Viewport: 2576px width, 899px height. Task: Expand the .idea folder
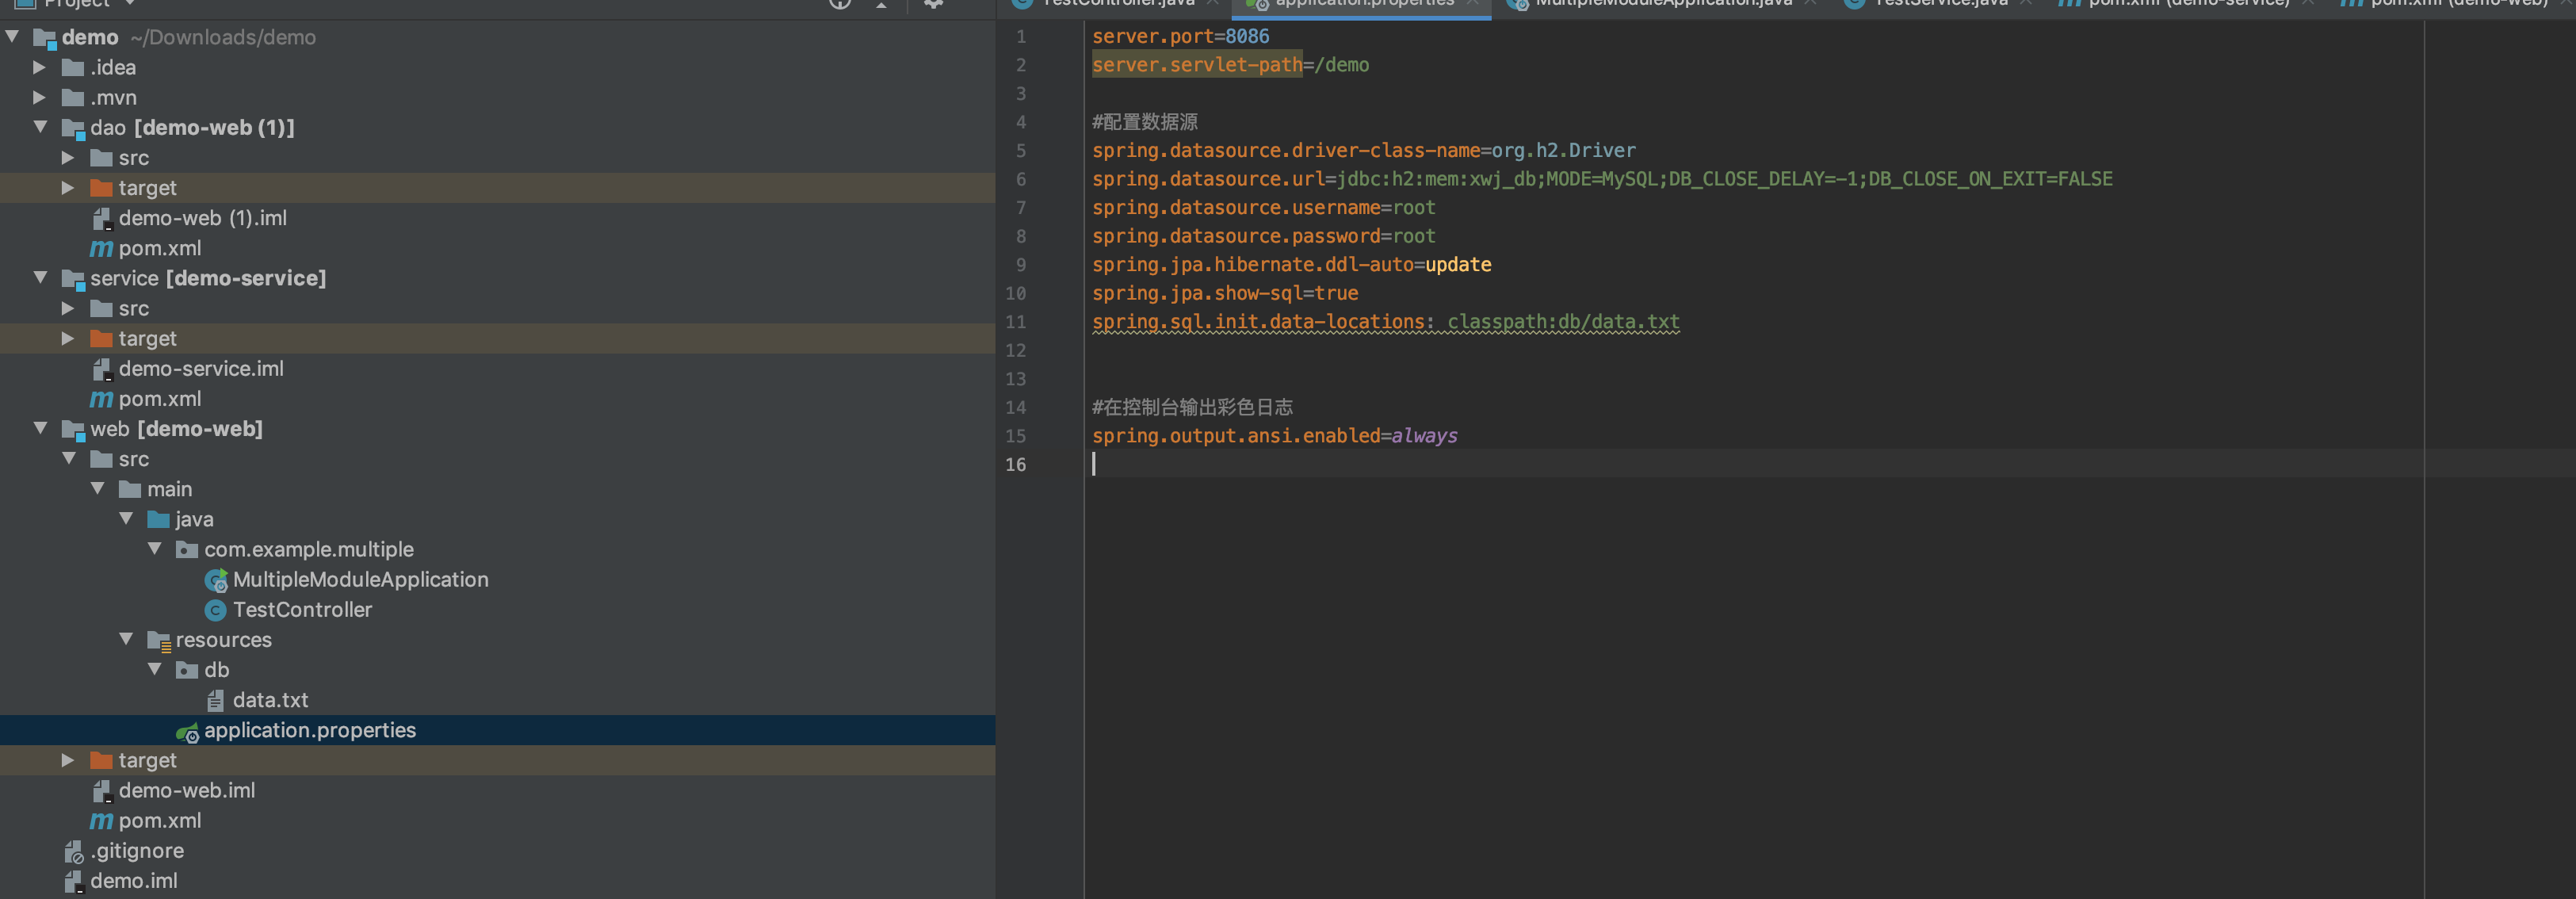point(39,67)
